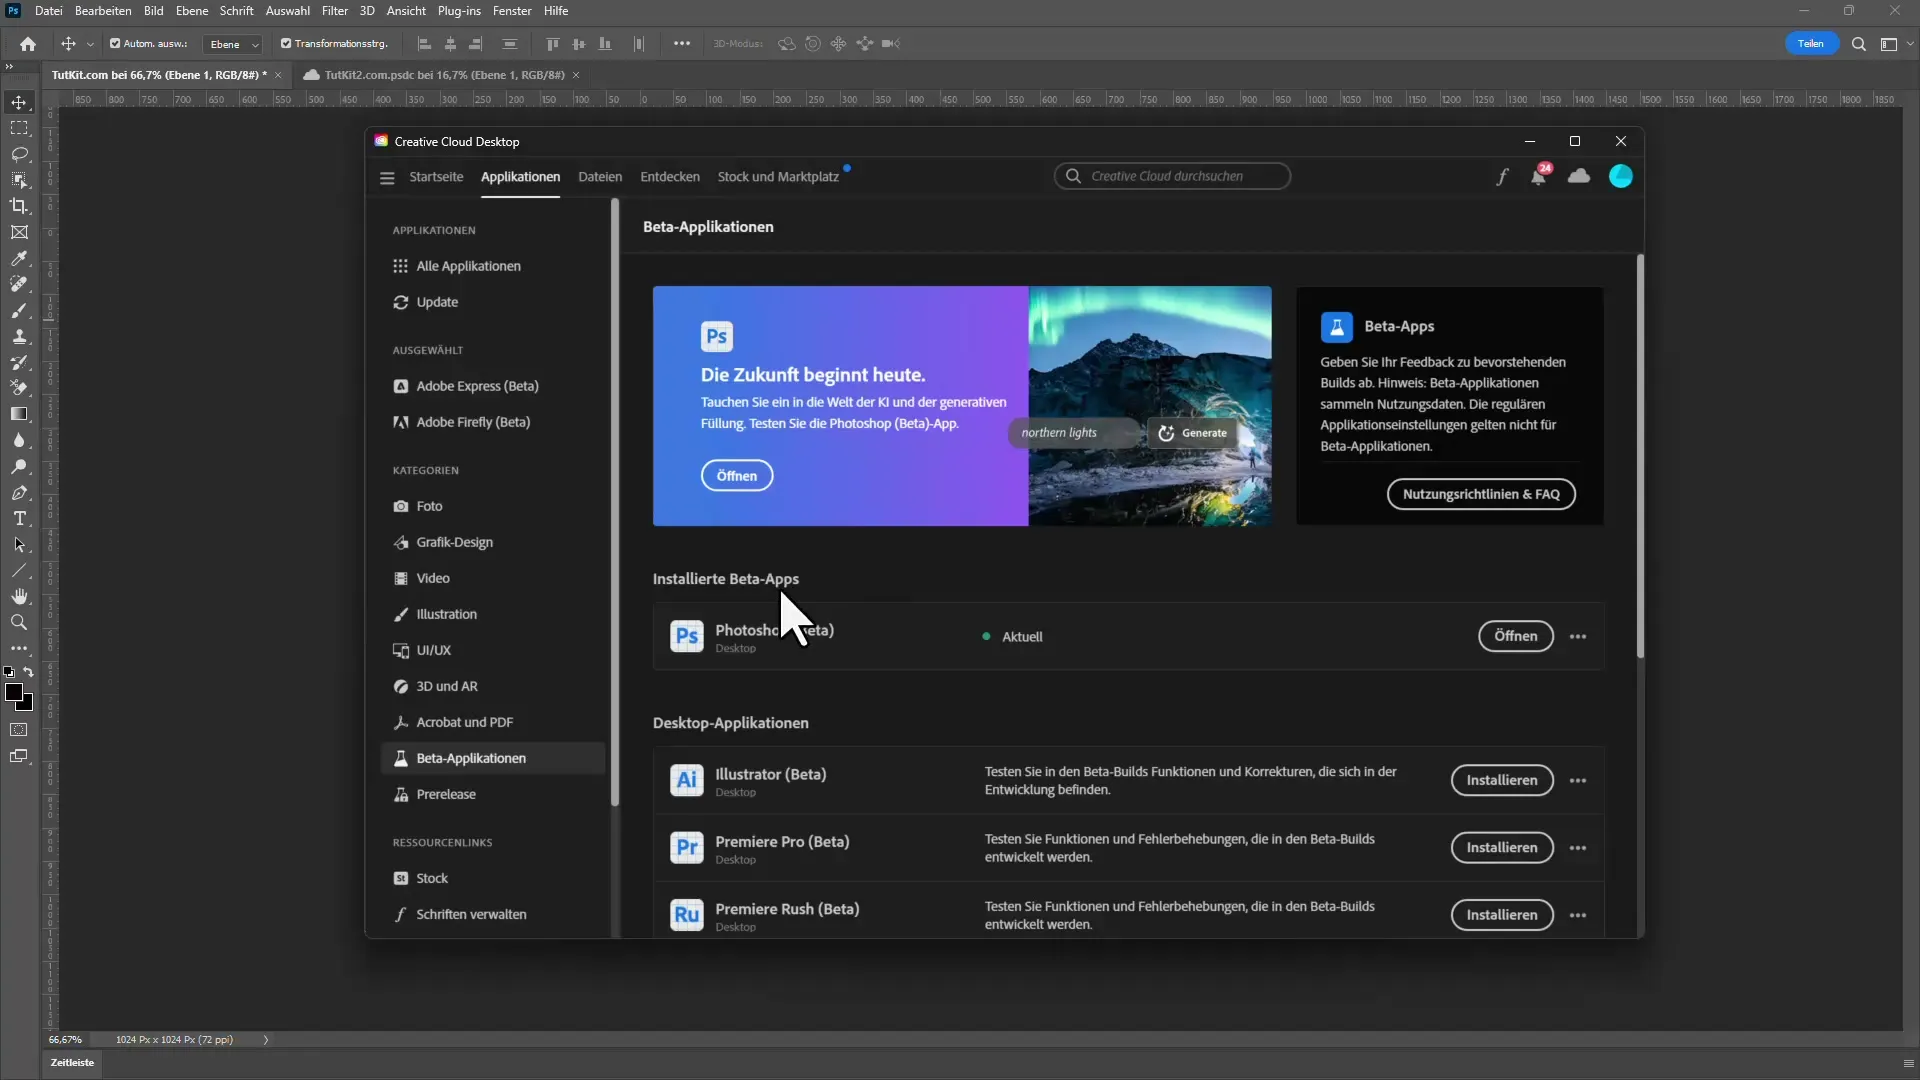1920x1080 pixels.
Task: Open more options for Illustrator (Beta)
Action: [x=1578, y=780]
